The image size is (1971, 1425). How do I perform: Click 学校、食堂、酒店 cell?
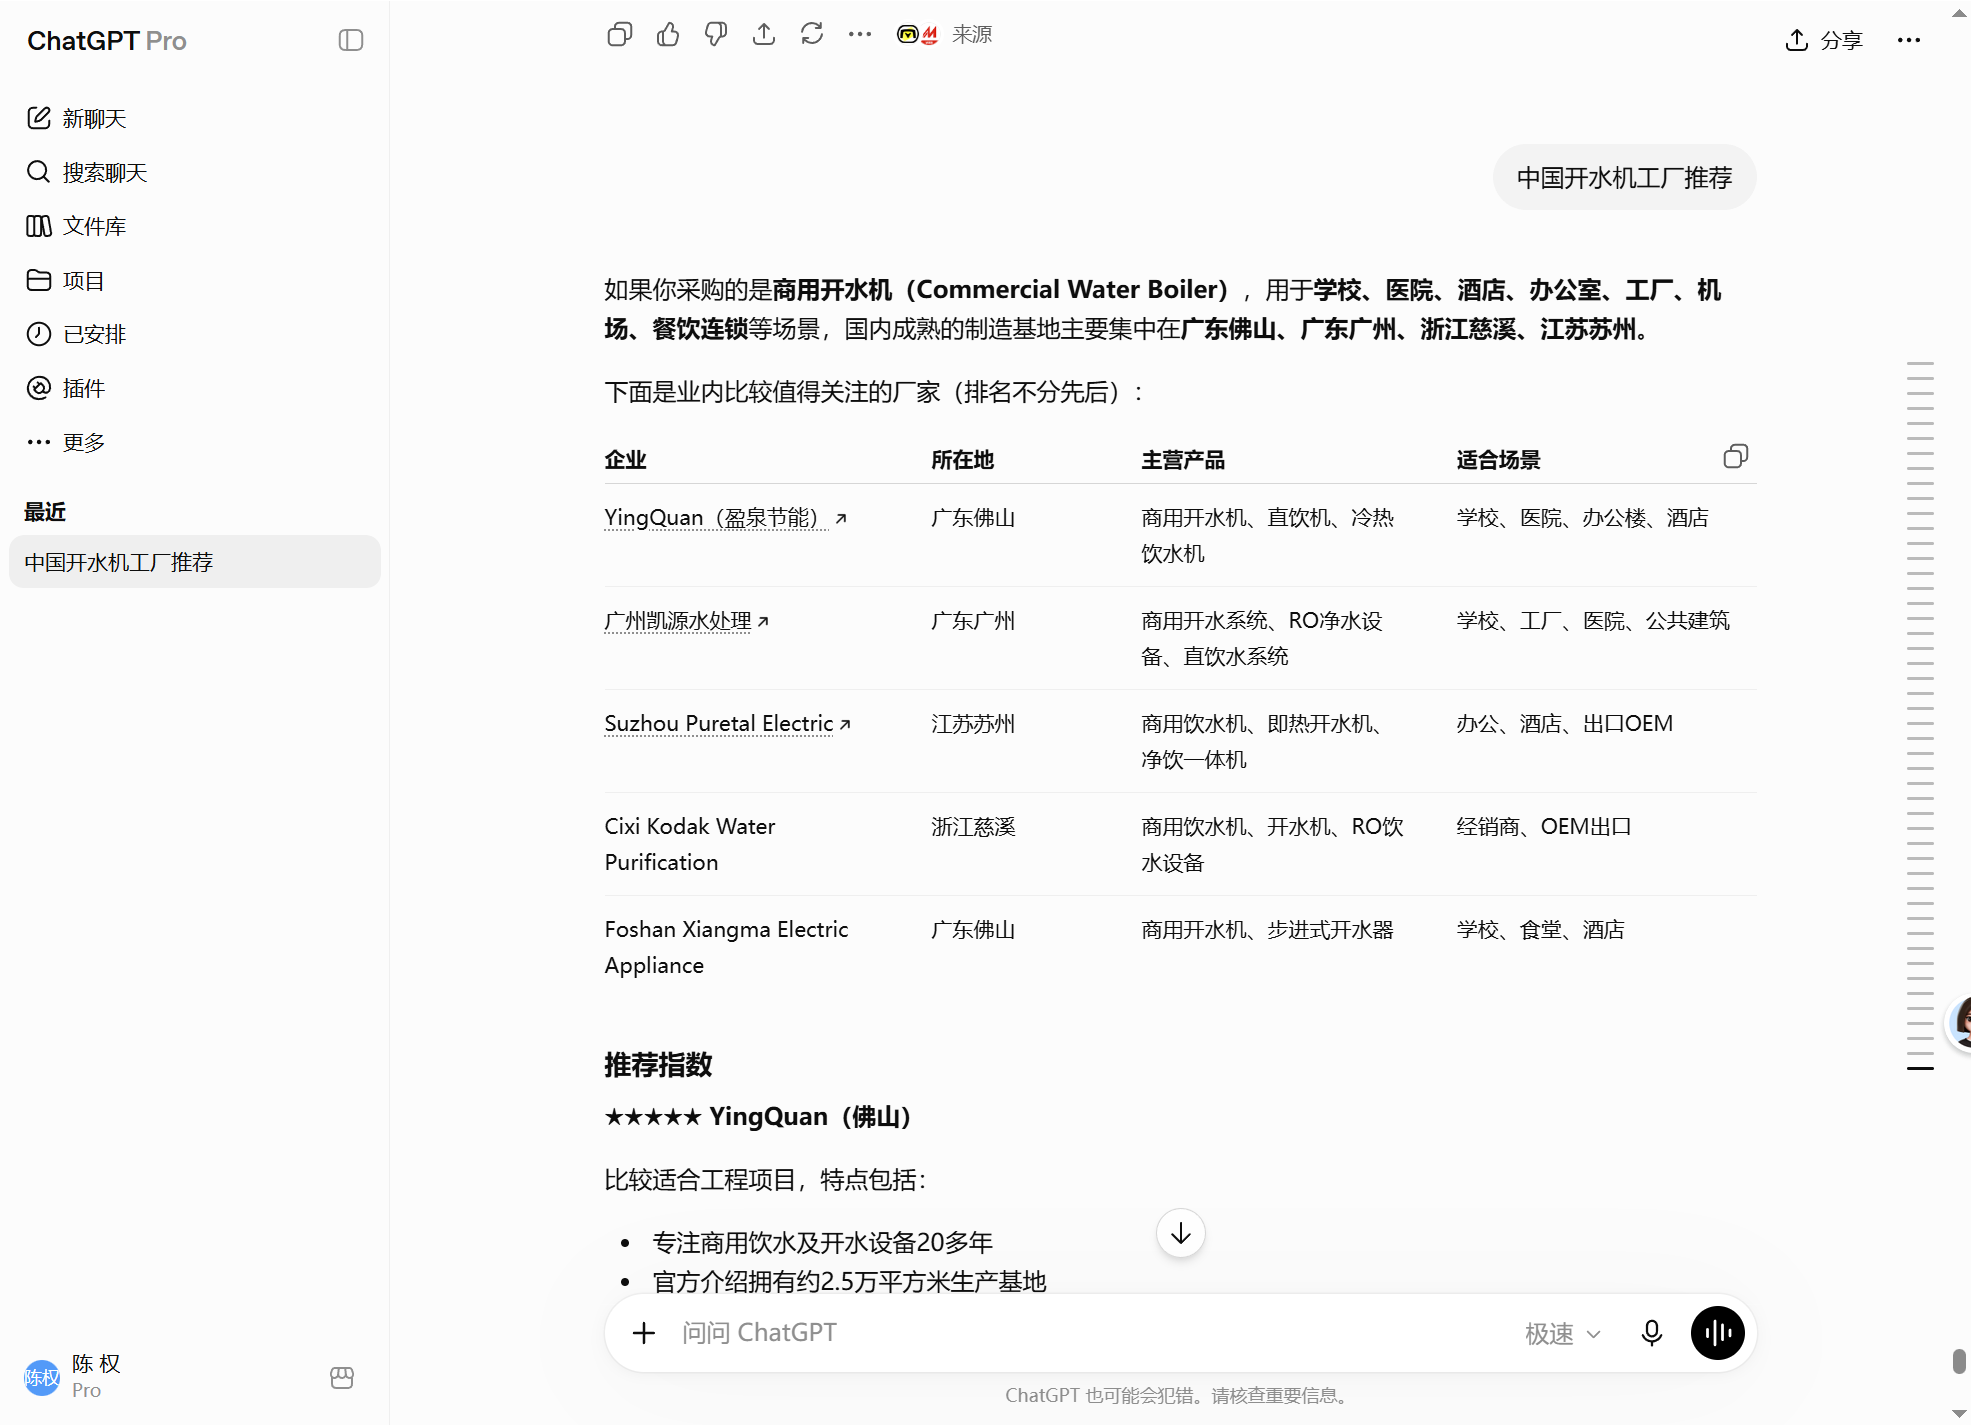1540,930
